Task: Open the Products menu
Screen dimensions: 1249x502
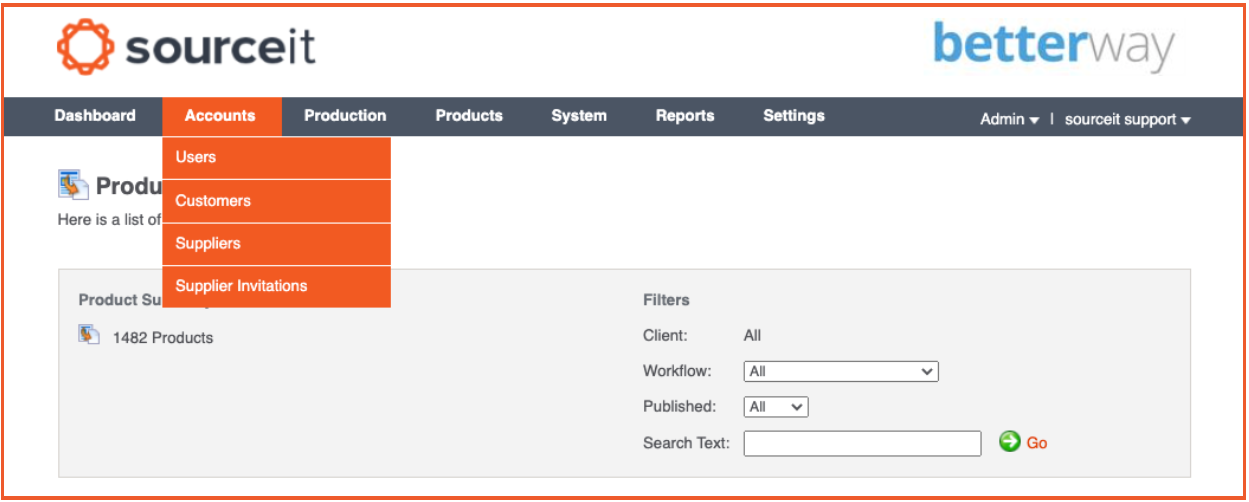Action: pos(469,116)
